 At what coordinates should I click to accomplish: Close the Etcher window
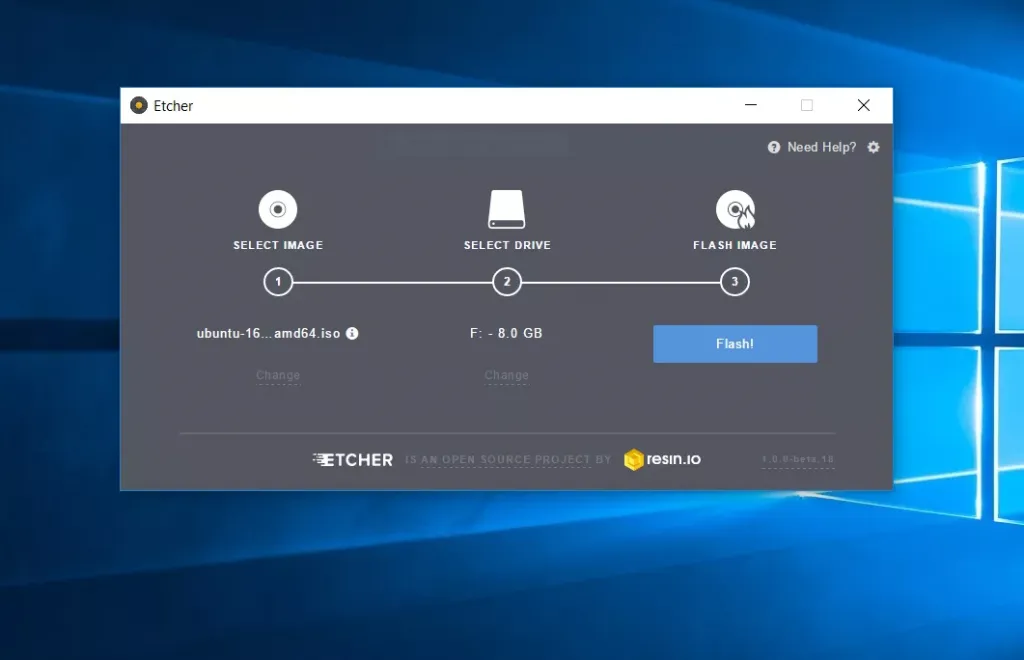(x=863, y=105)
